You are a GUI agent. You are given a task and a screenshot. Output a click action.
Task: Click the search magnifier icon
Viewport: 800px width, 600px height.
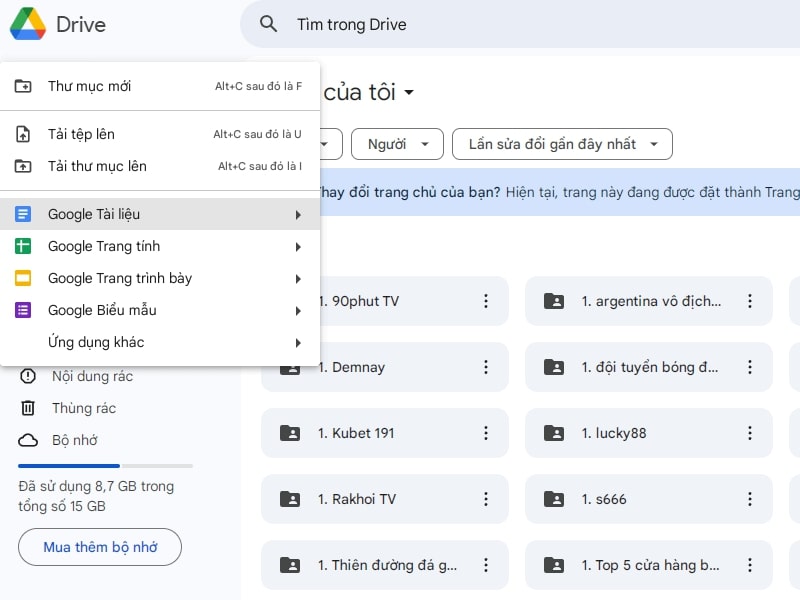click(268, 24)
